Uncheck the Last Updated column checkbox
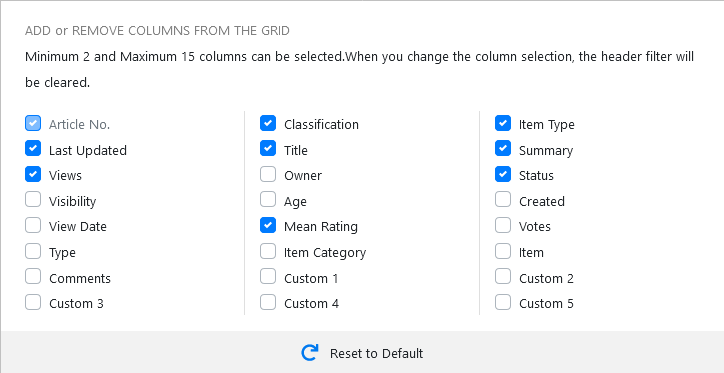 click(33, 149)
